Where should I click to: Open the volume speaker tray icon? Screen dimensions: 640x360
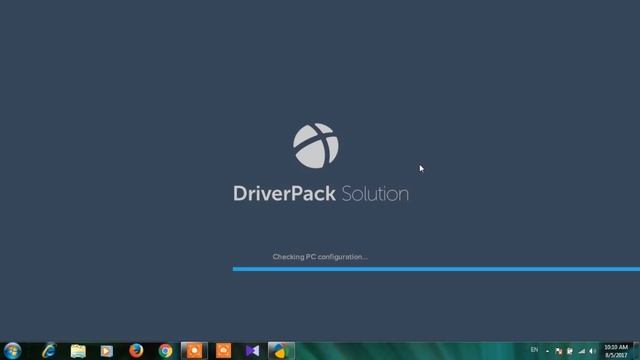click(592, 351)
